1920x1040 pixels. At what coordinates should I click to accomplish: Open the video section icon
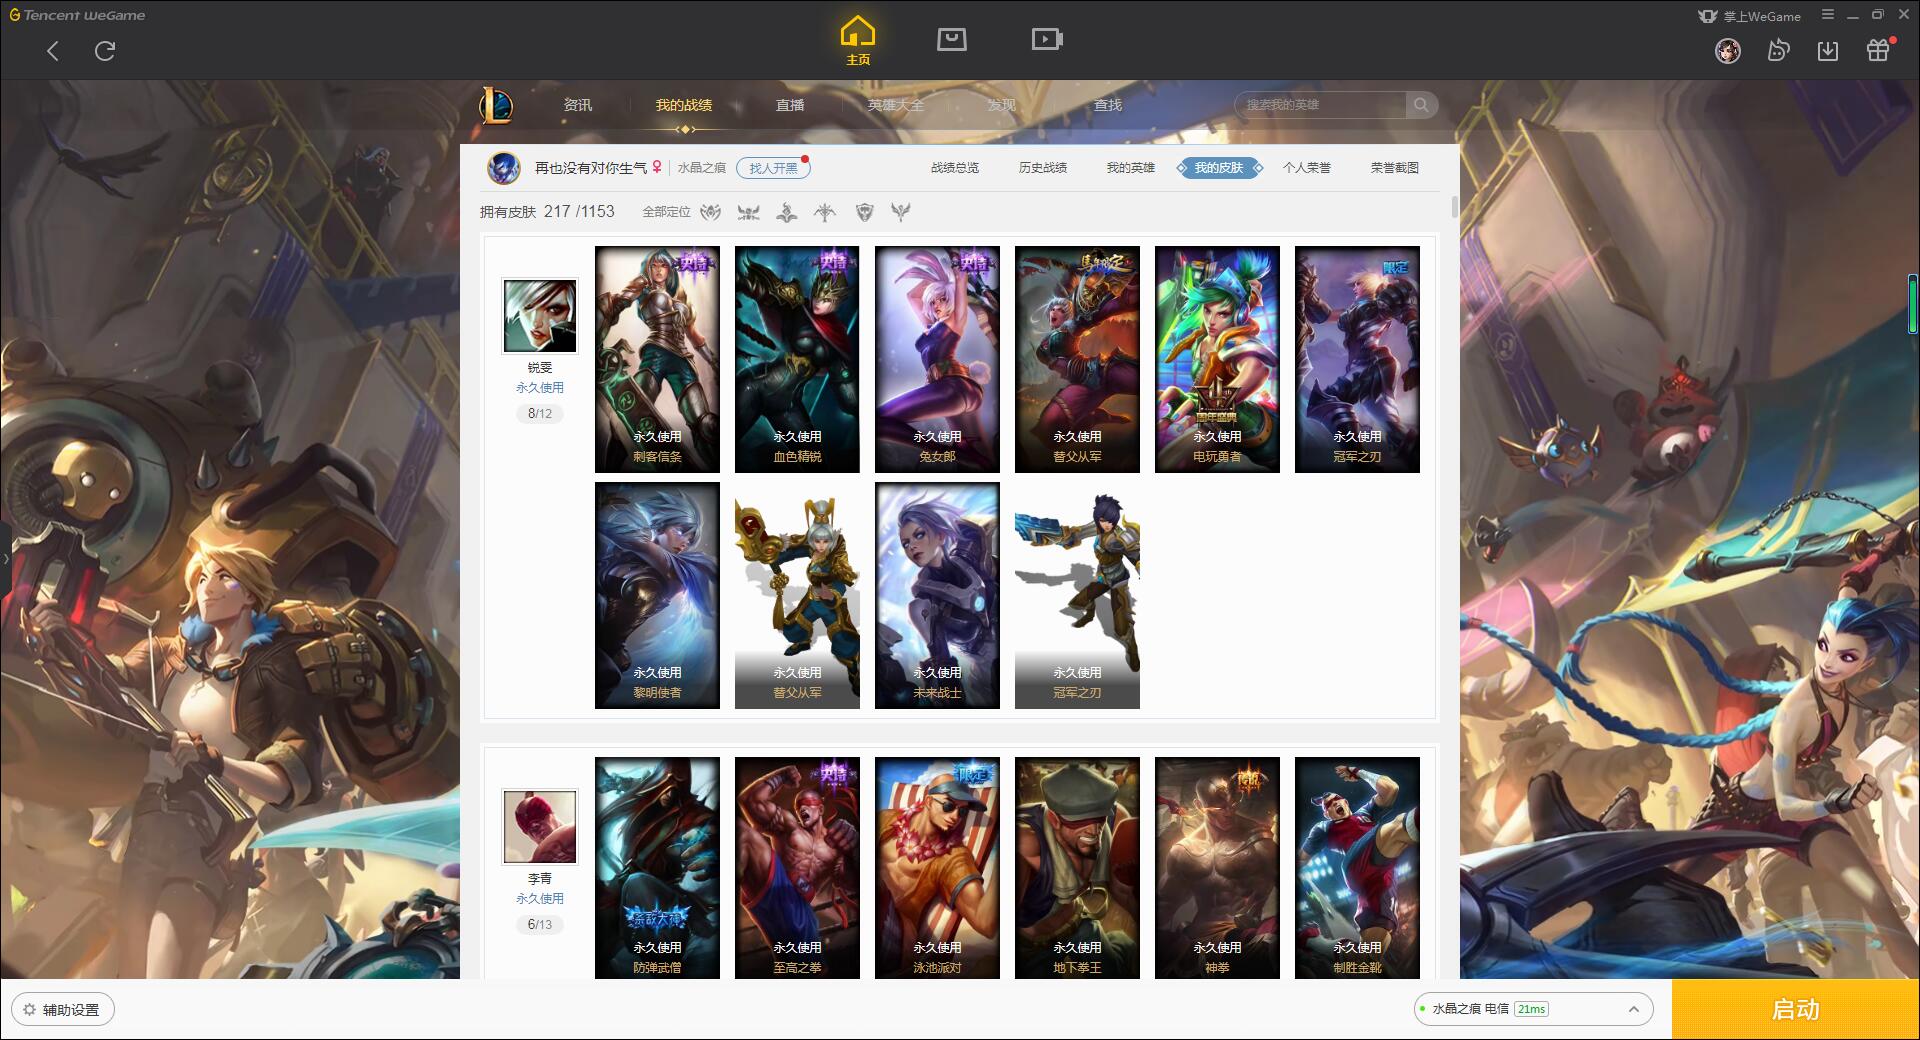pos(1047,40)
